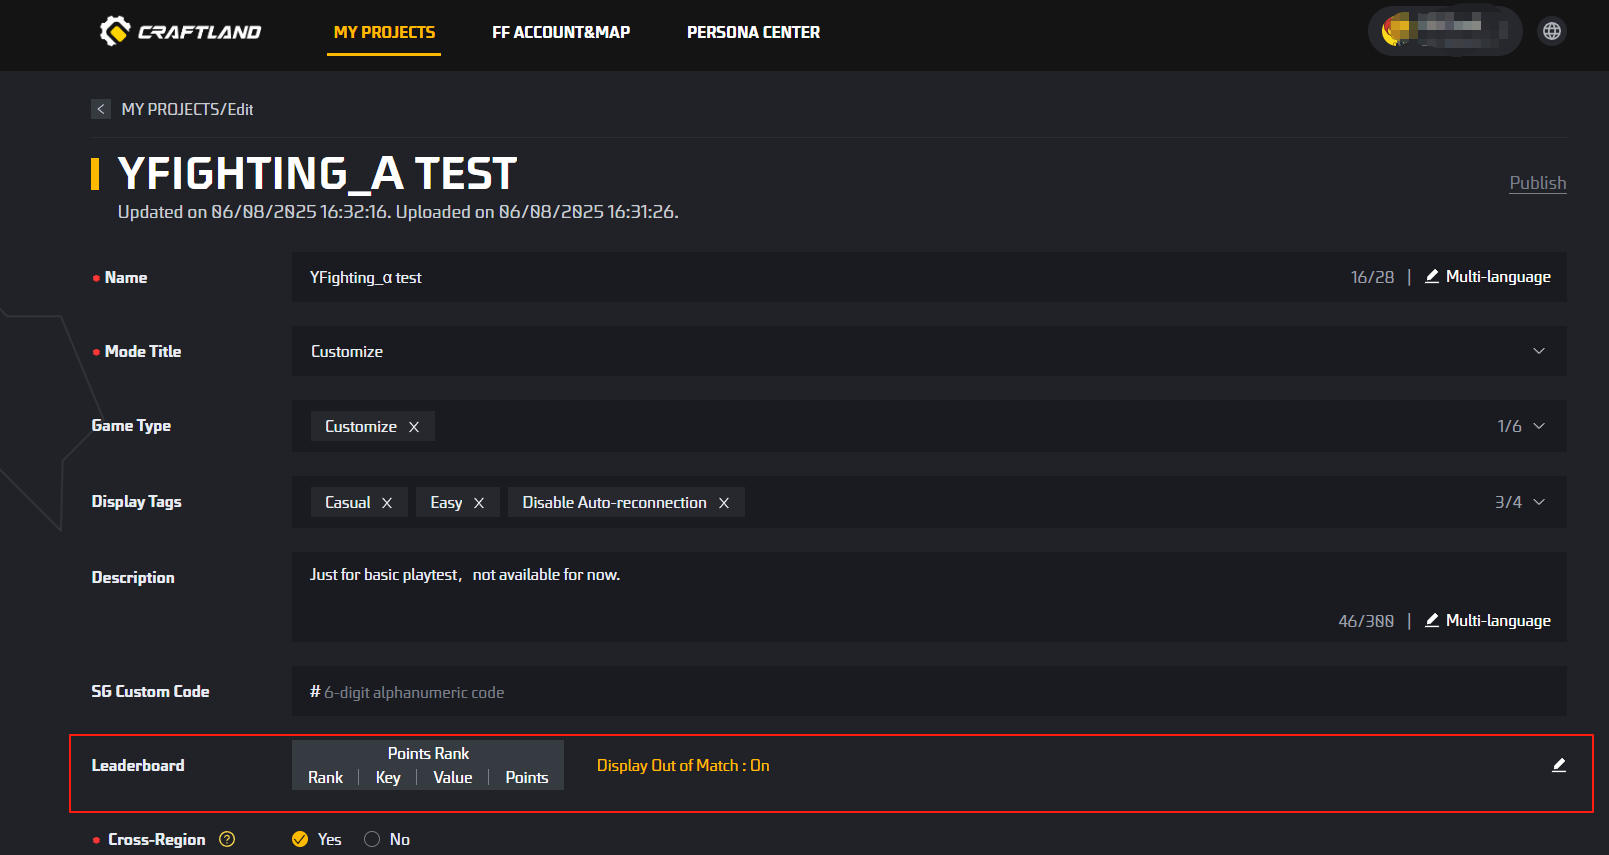
Task: Click the Craftland logo
Action: click(180, 31)
